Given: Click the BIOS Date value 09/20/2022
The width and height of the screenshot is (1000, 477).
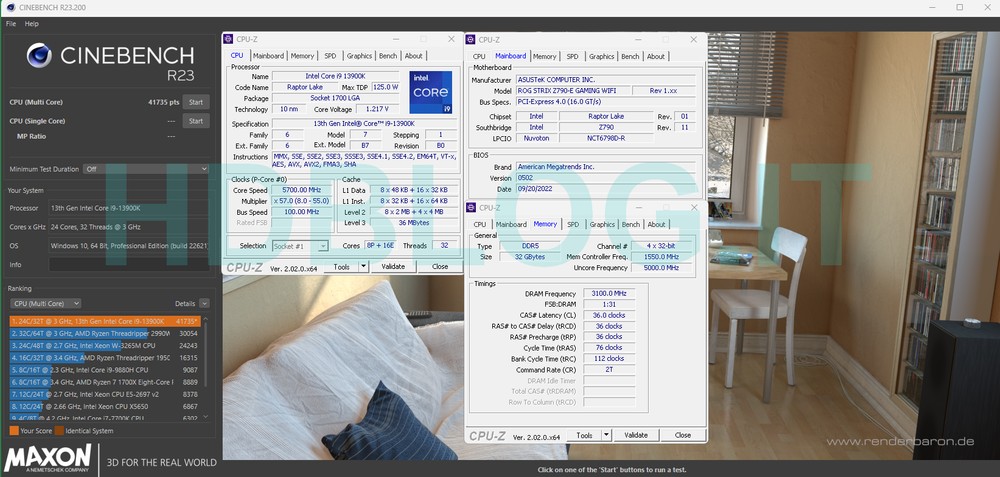Looking at the screenshot, I should point(605,189).
